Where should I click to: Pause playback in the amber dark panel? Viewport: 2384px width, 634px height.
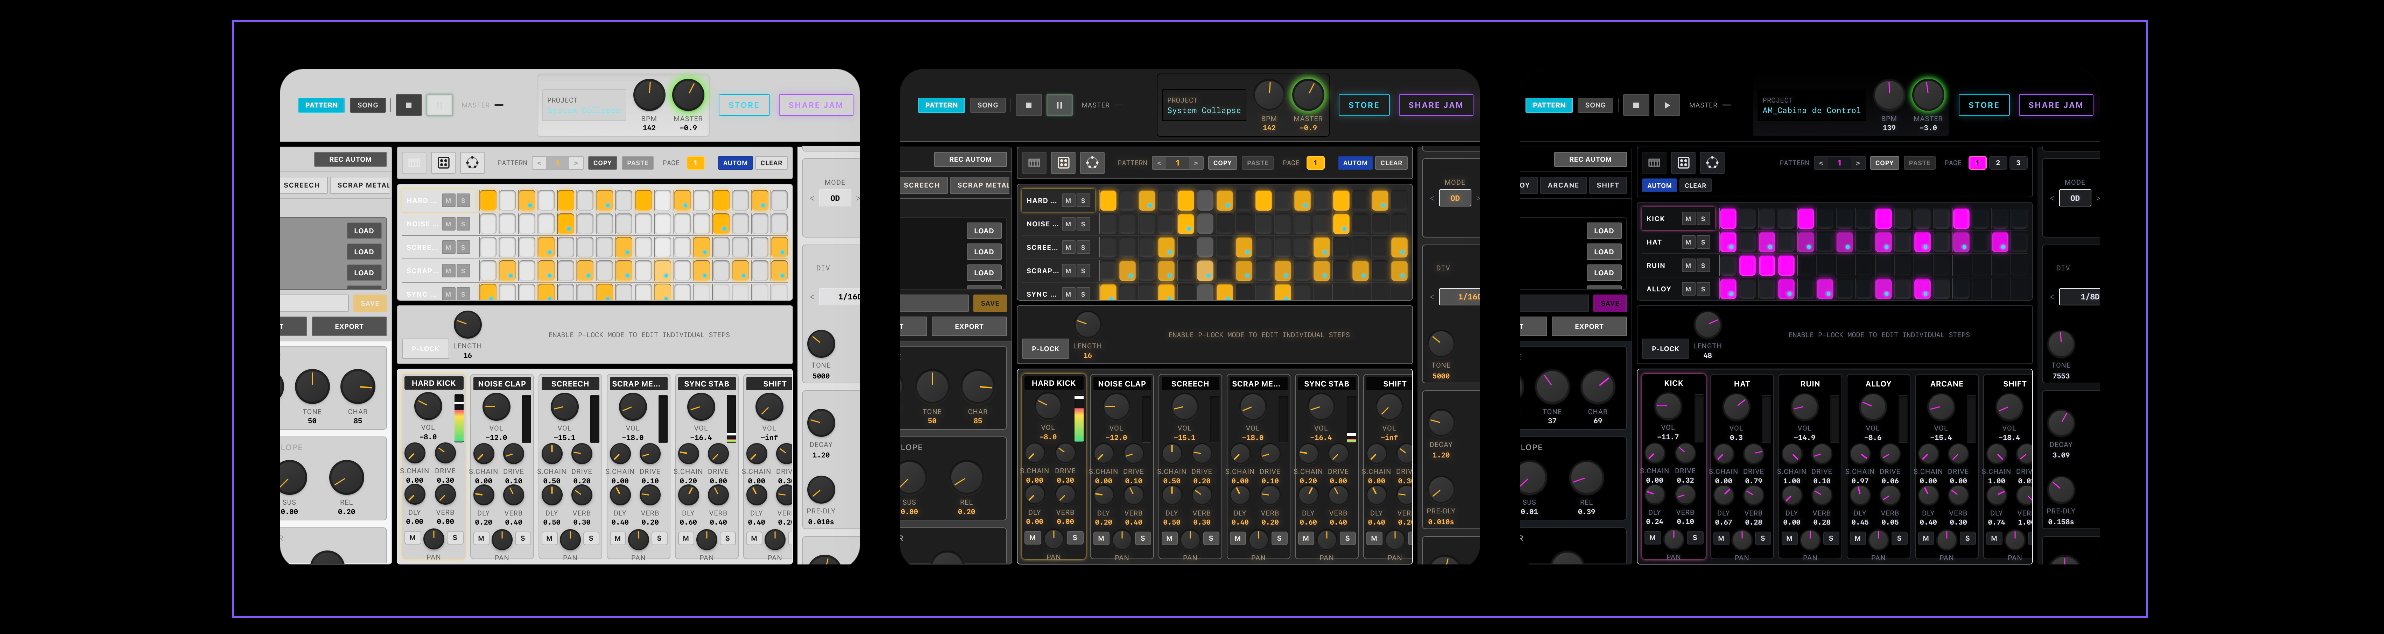(1059, 105)
